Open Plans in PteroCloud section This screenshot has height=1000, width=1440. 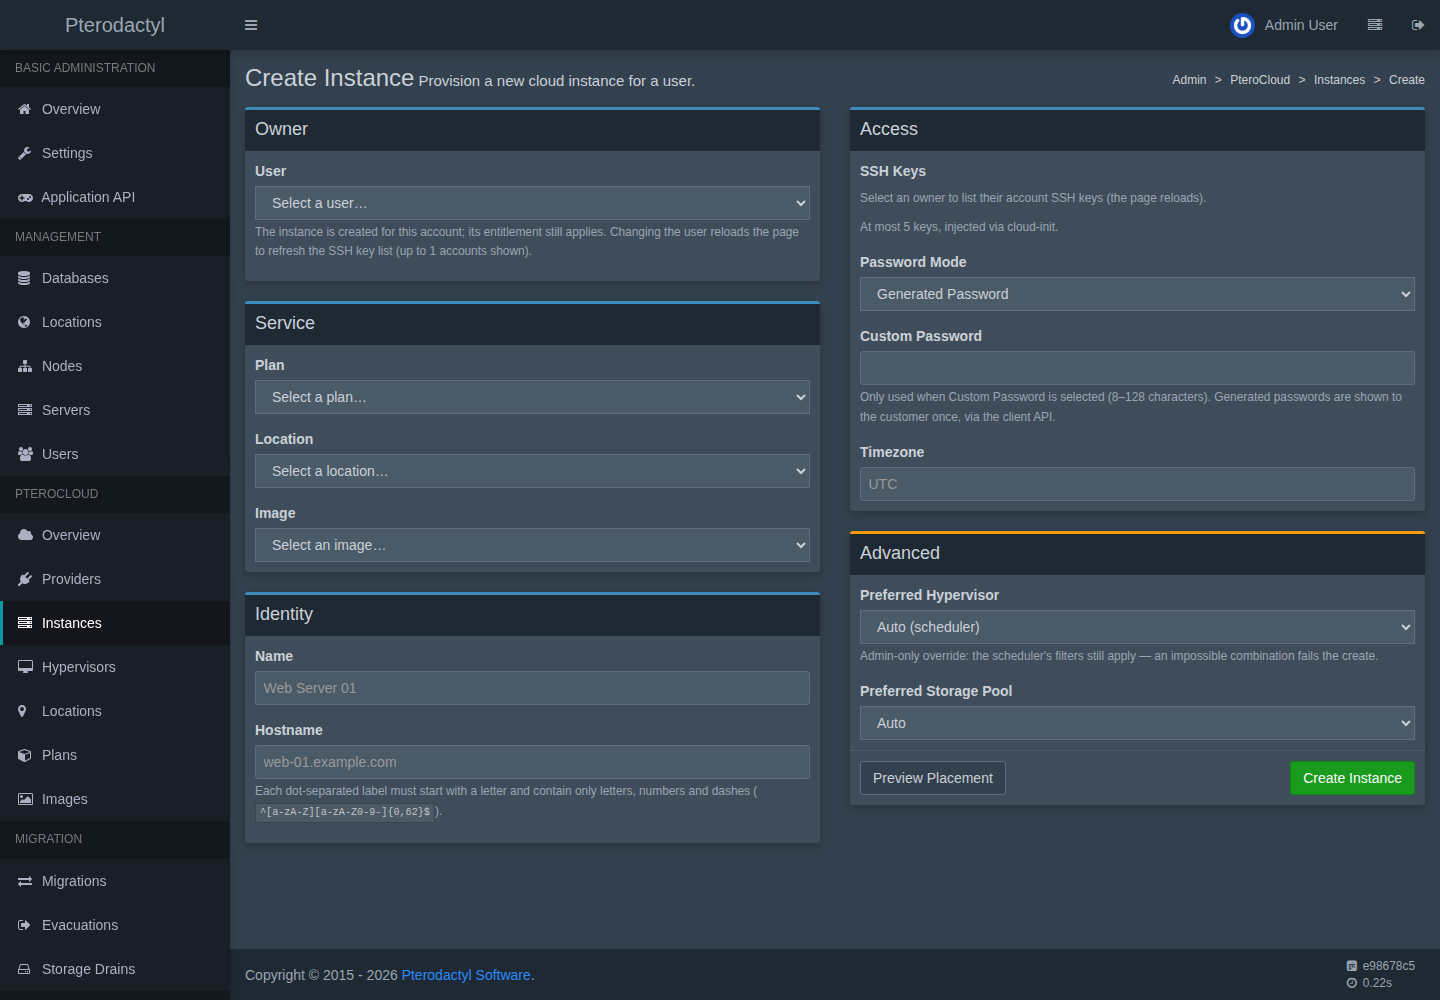point(115,755)
